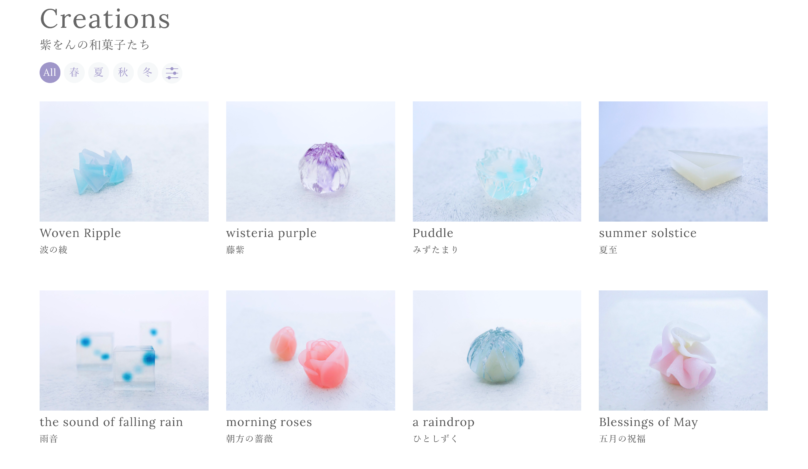
Task: View the a raindrop sweet photo
Action: click(497, 350)
